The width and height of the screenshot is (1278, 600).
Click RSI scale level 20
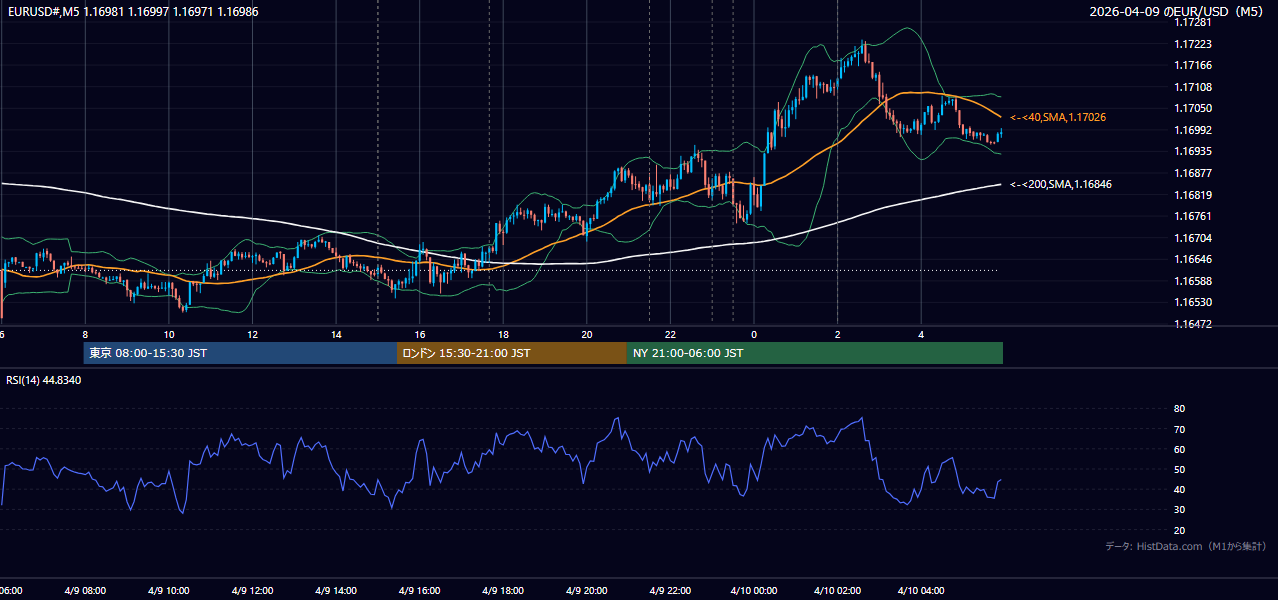[x=1180, y=530]
